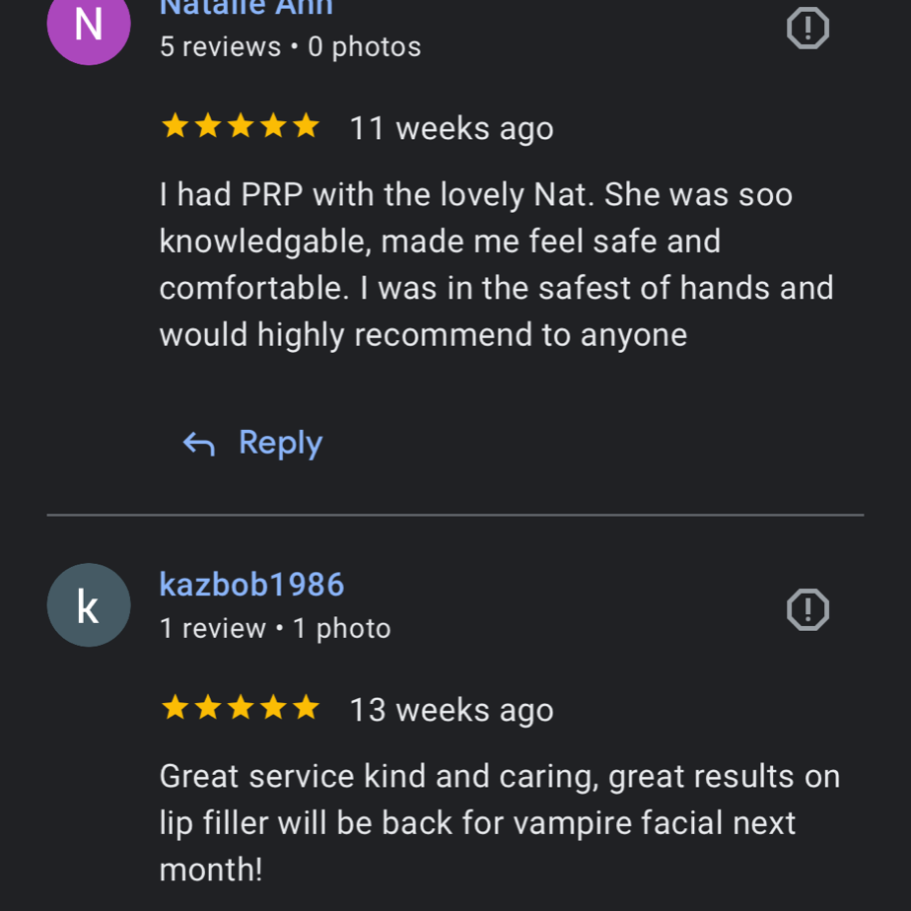The height and width of the screenshot is (911, 911).
Task: Open kazbob1986's grey k avatar
Action: tap(88, 605)
